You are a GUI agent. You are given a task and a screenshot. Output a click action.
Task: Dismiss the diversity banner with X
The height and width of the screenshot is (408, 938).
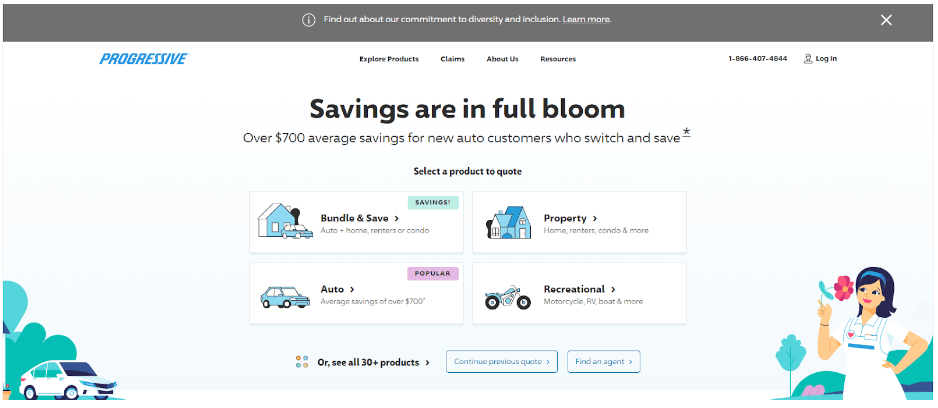(x=886, y=20)
